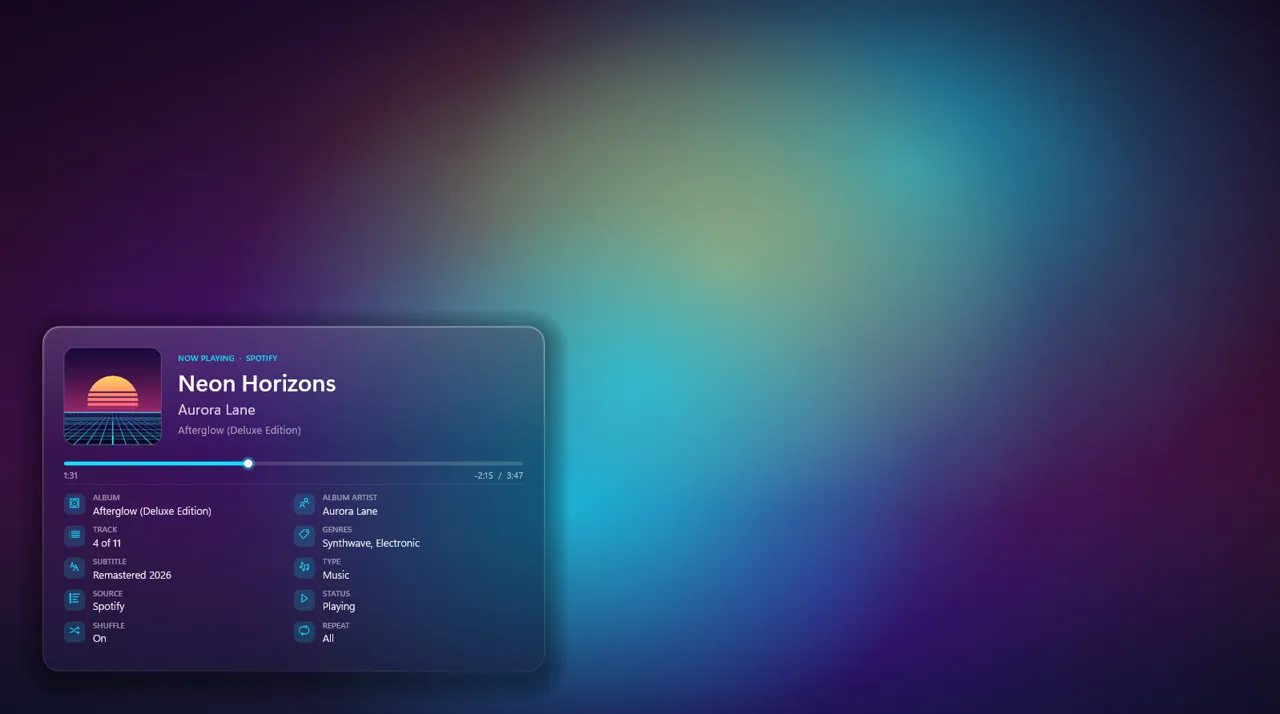The image size is (1280, 714).
Task: Click the Status play icon
Action: 304,599
